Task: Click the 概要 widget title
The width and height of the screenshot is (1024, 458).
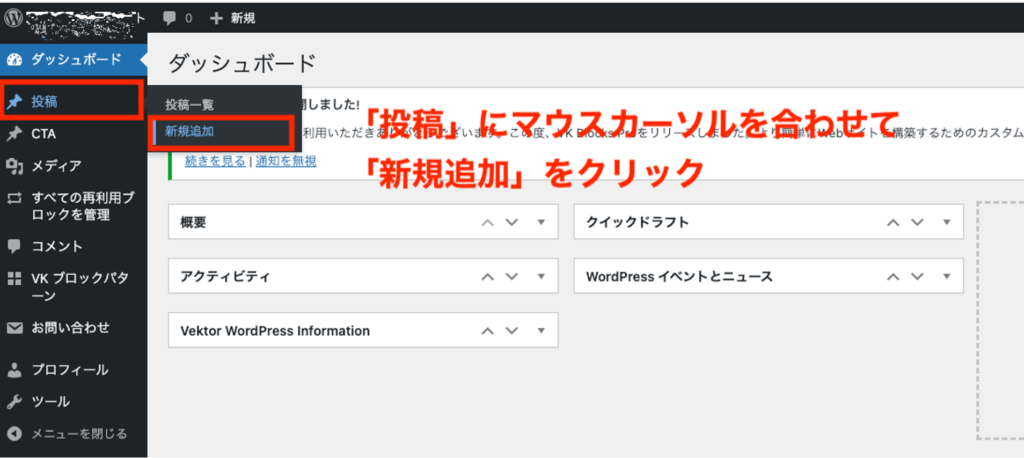Action: pos(193,222)
